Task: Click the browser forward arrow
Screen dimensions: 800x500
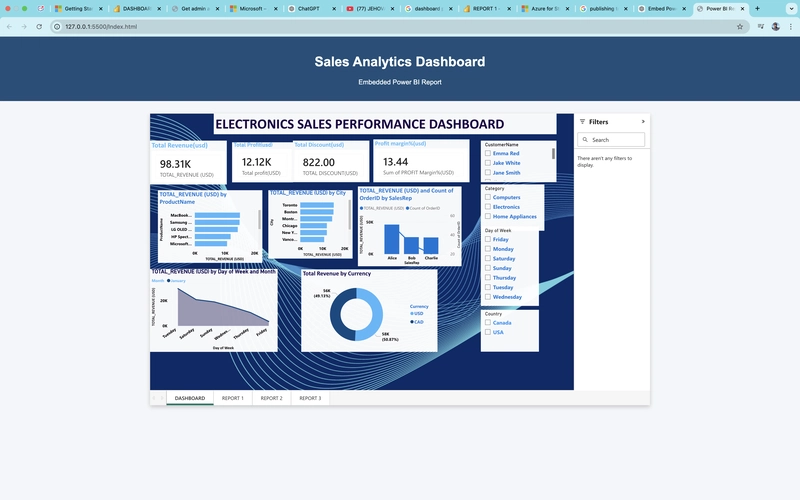Action: point(24,27)
